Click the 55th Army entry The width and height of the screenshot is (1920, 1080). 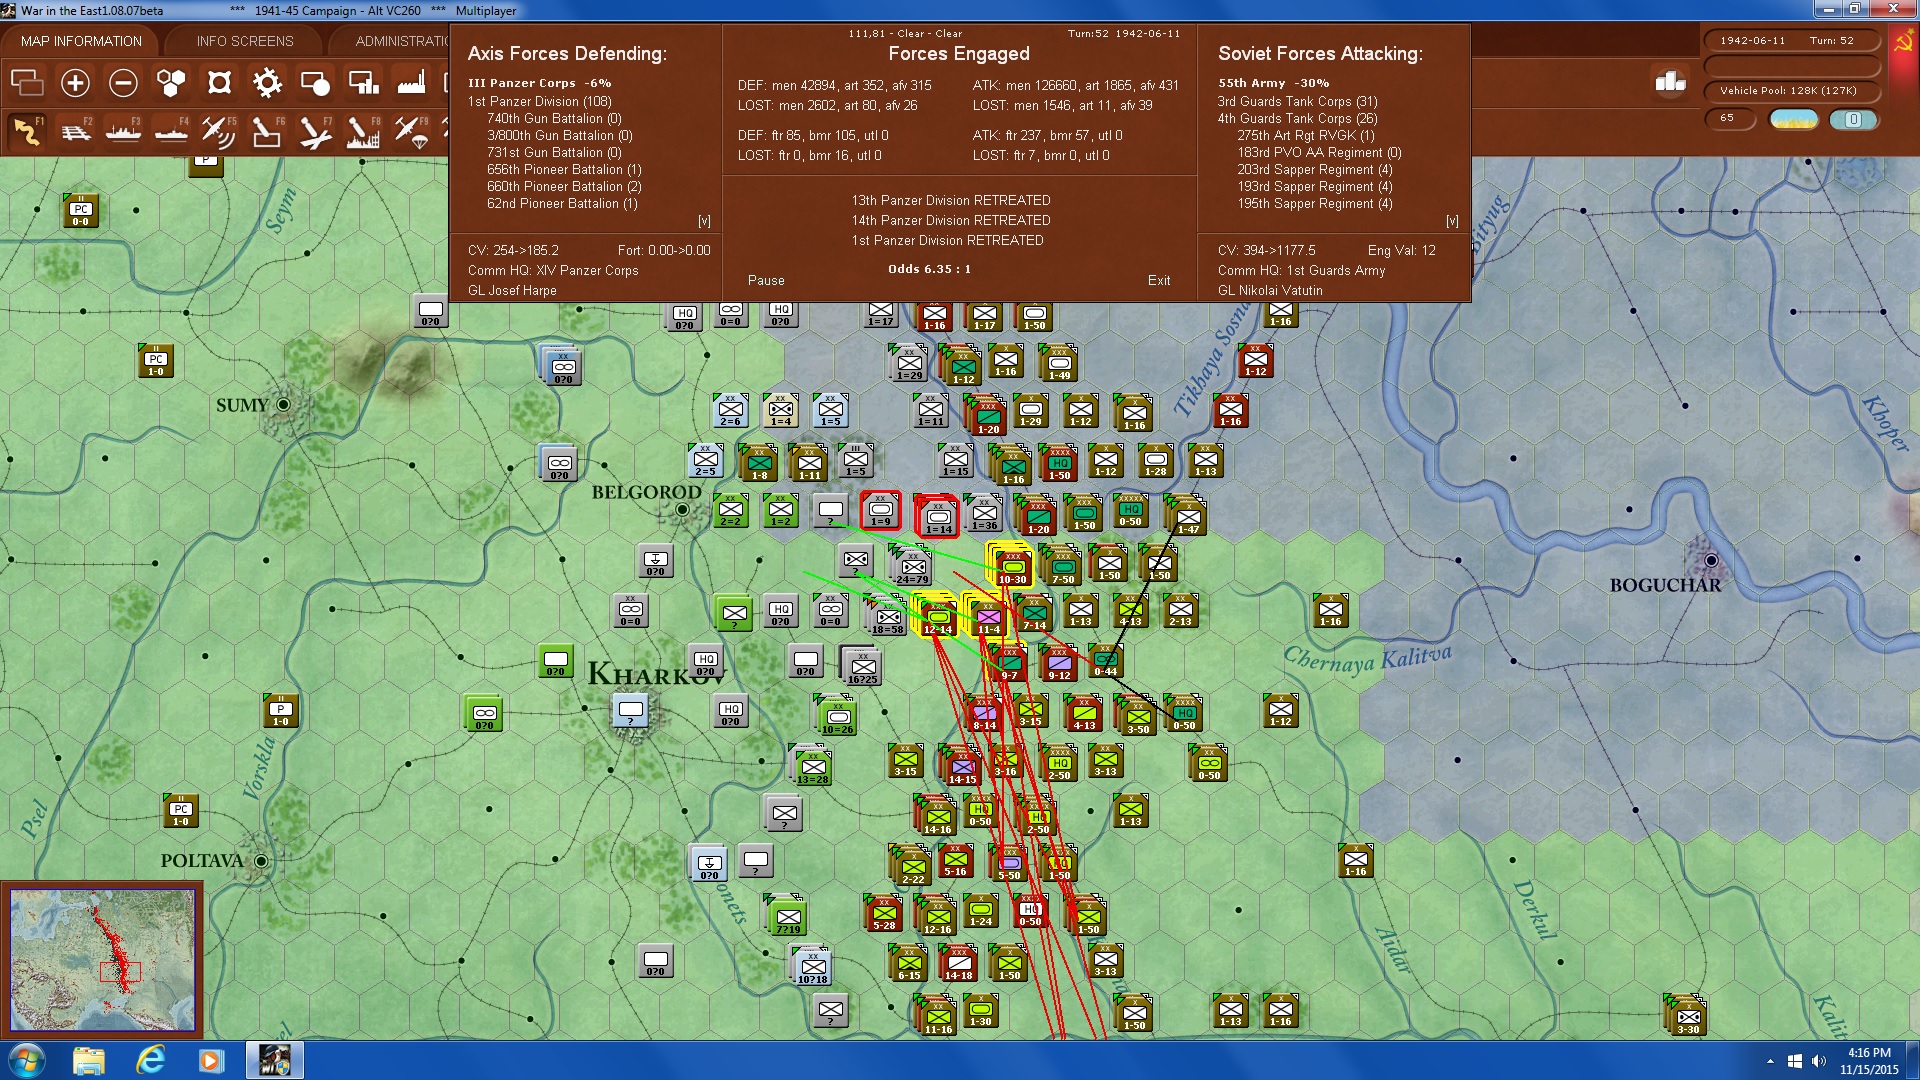1273,83
